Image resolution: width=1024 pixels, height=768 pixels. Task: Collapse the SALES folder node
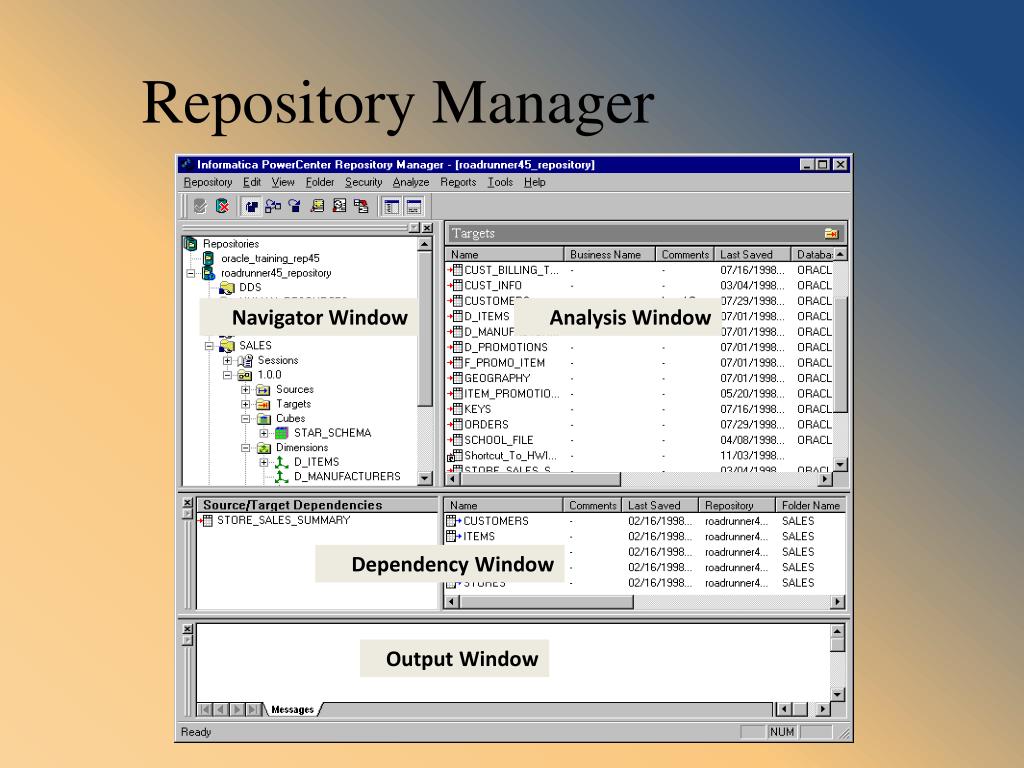click(x=209, y=346)
